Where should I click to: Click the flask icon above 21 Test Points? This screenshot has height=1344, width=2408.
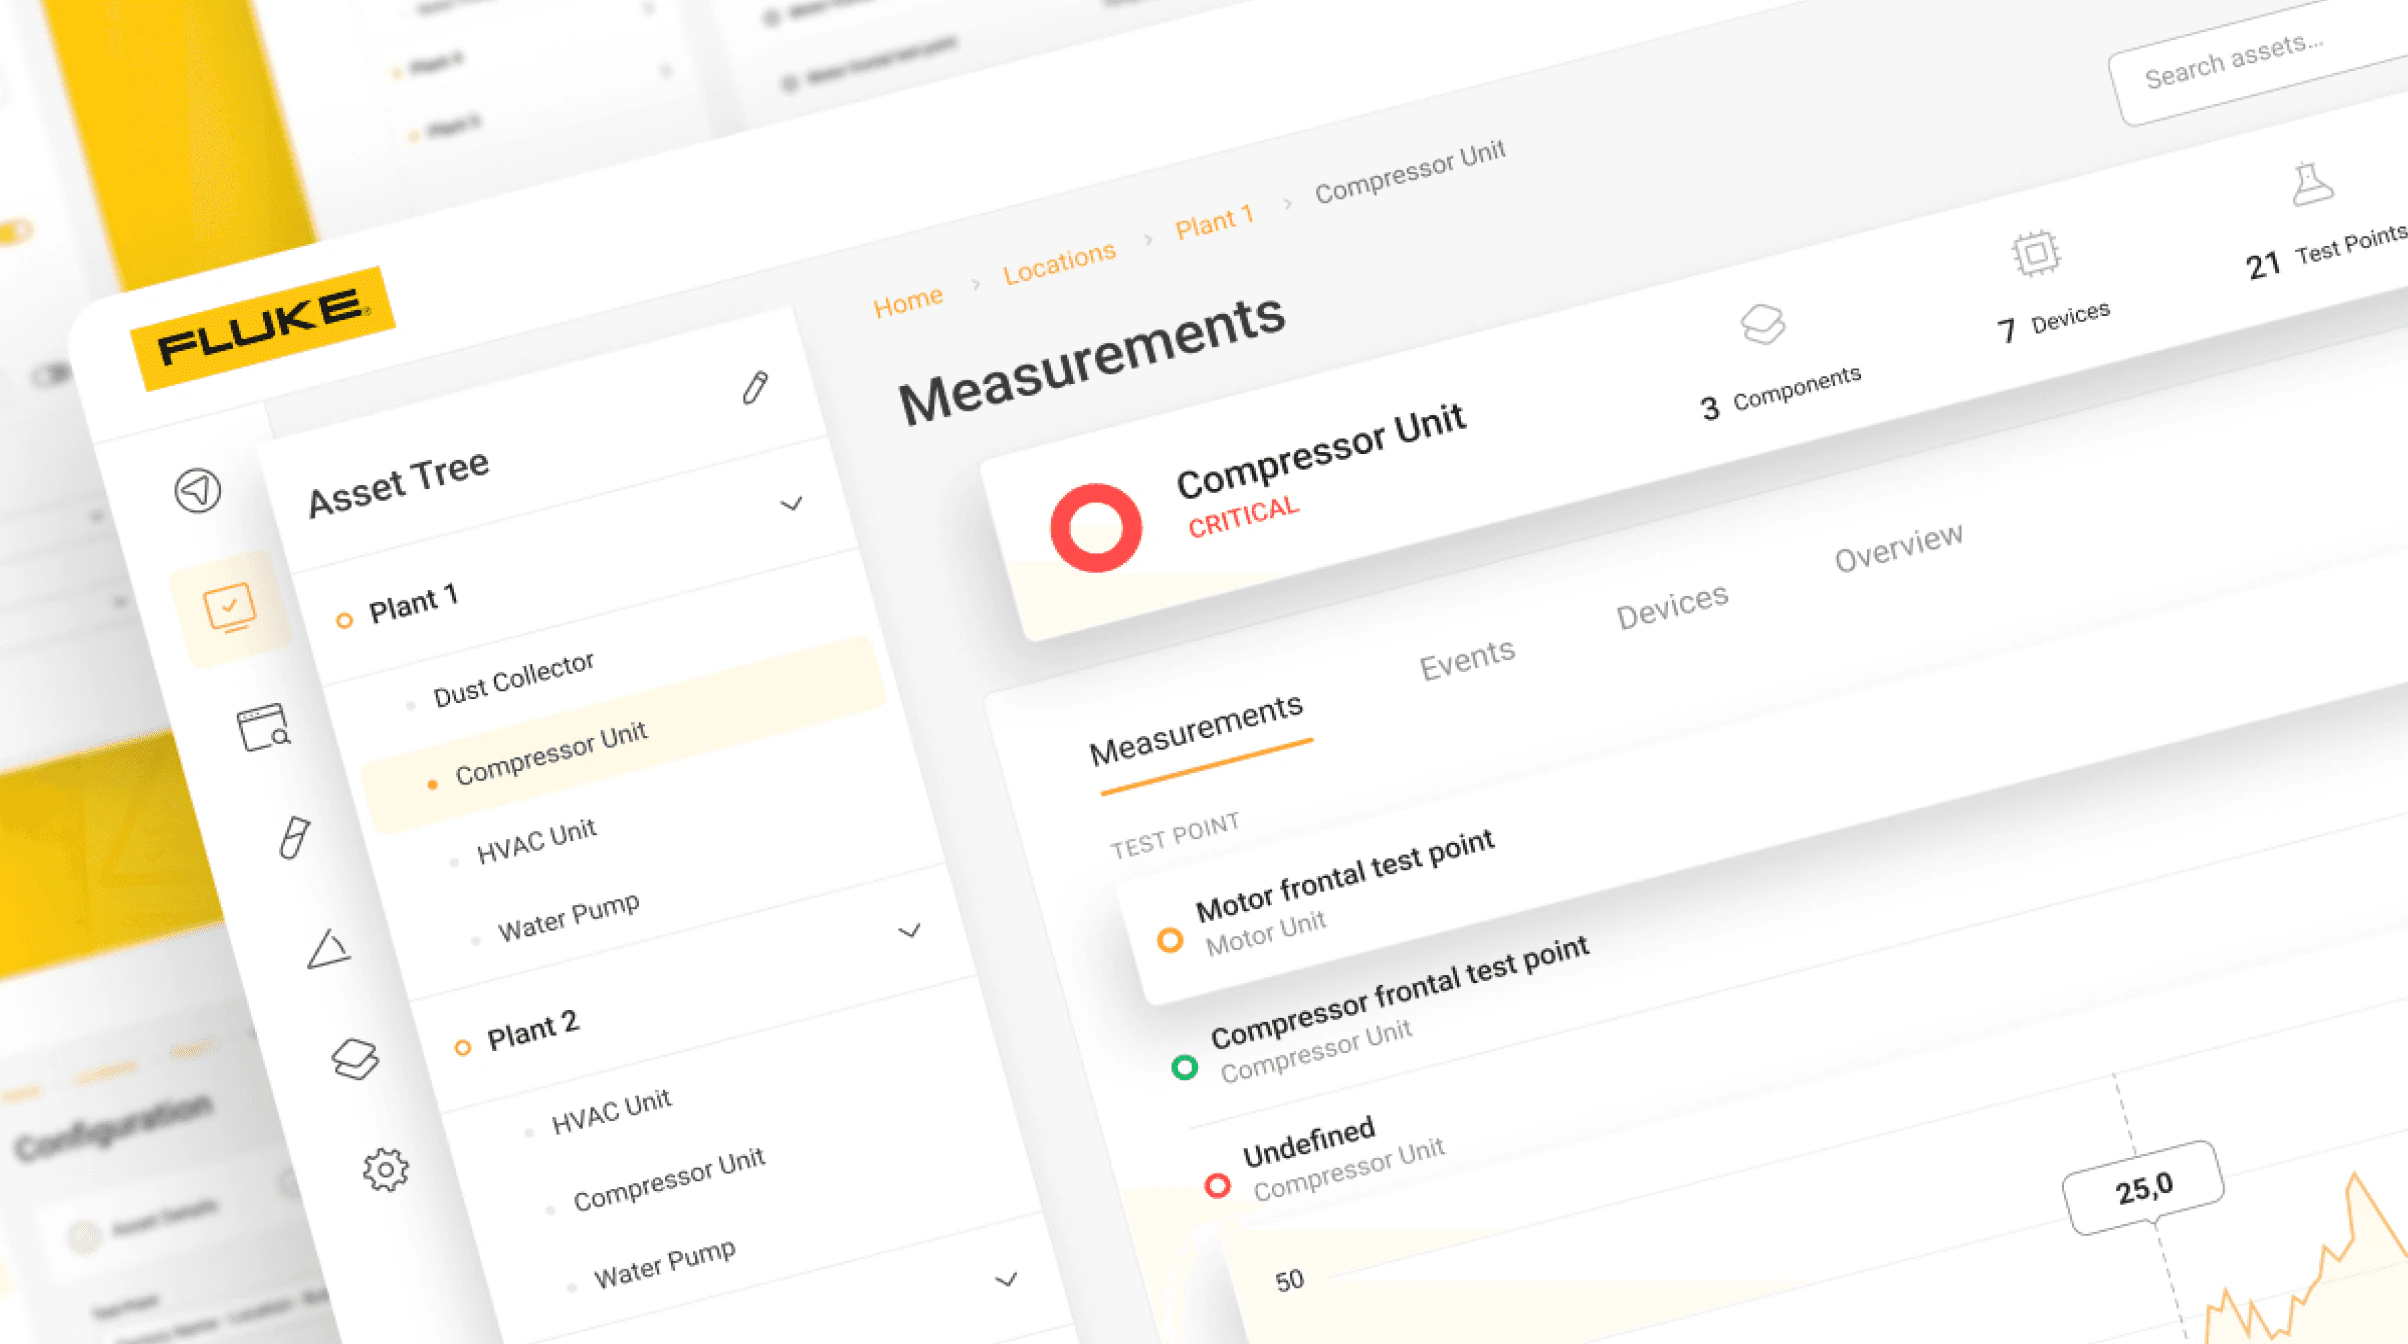pos(2311,184)
